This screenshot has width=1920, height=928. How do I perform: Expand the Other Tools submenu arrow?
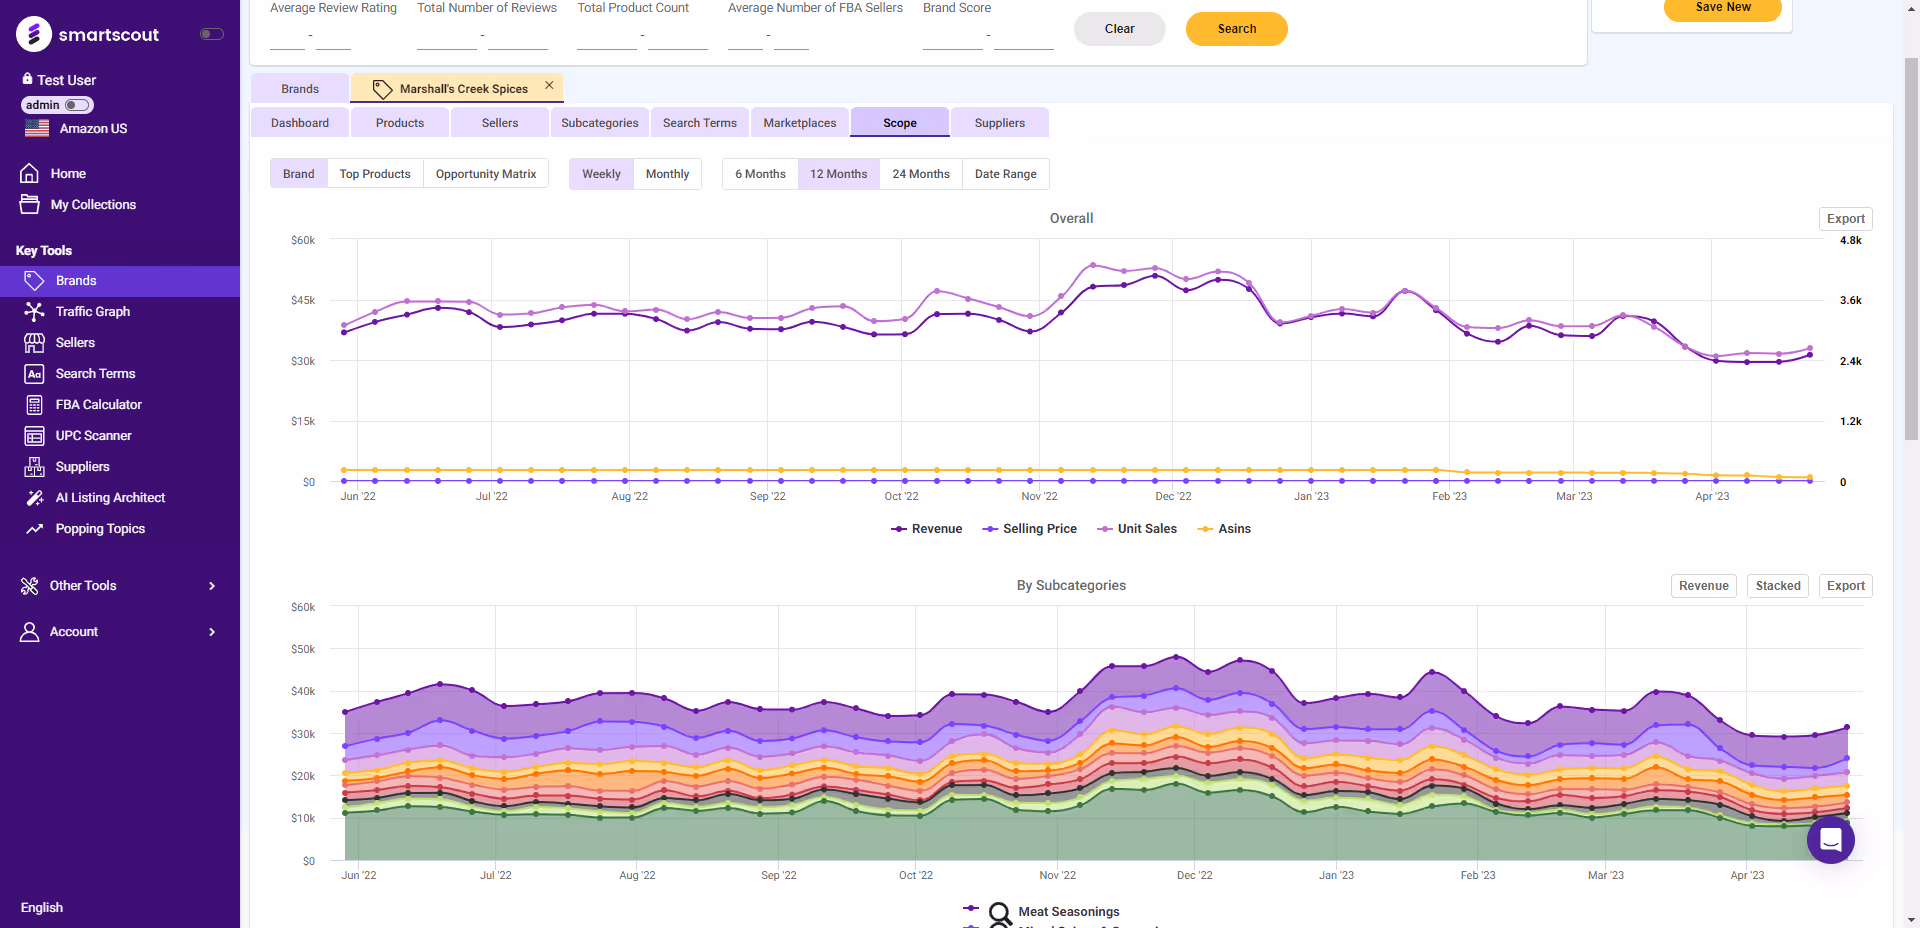click(212, 586)
